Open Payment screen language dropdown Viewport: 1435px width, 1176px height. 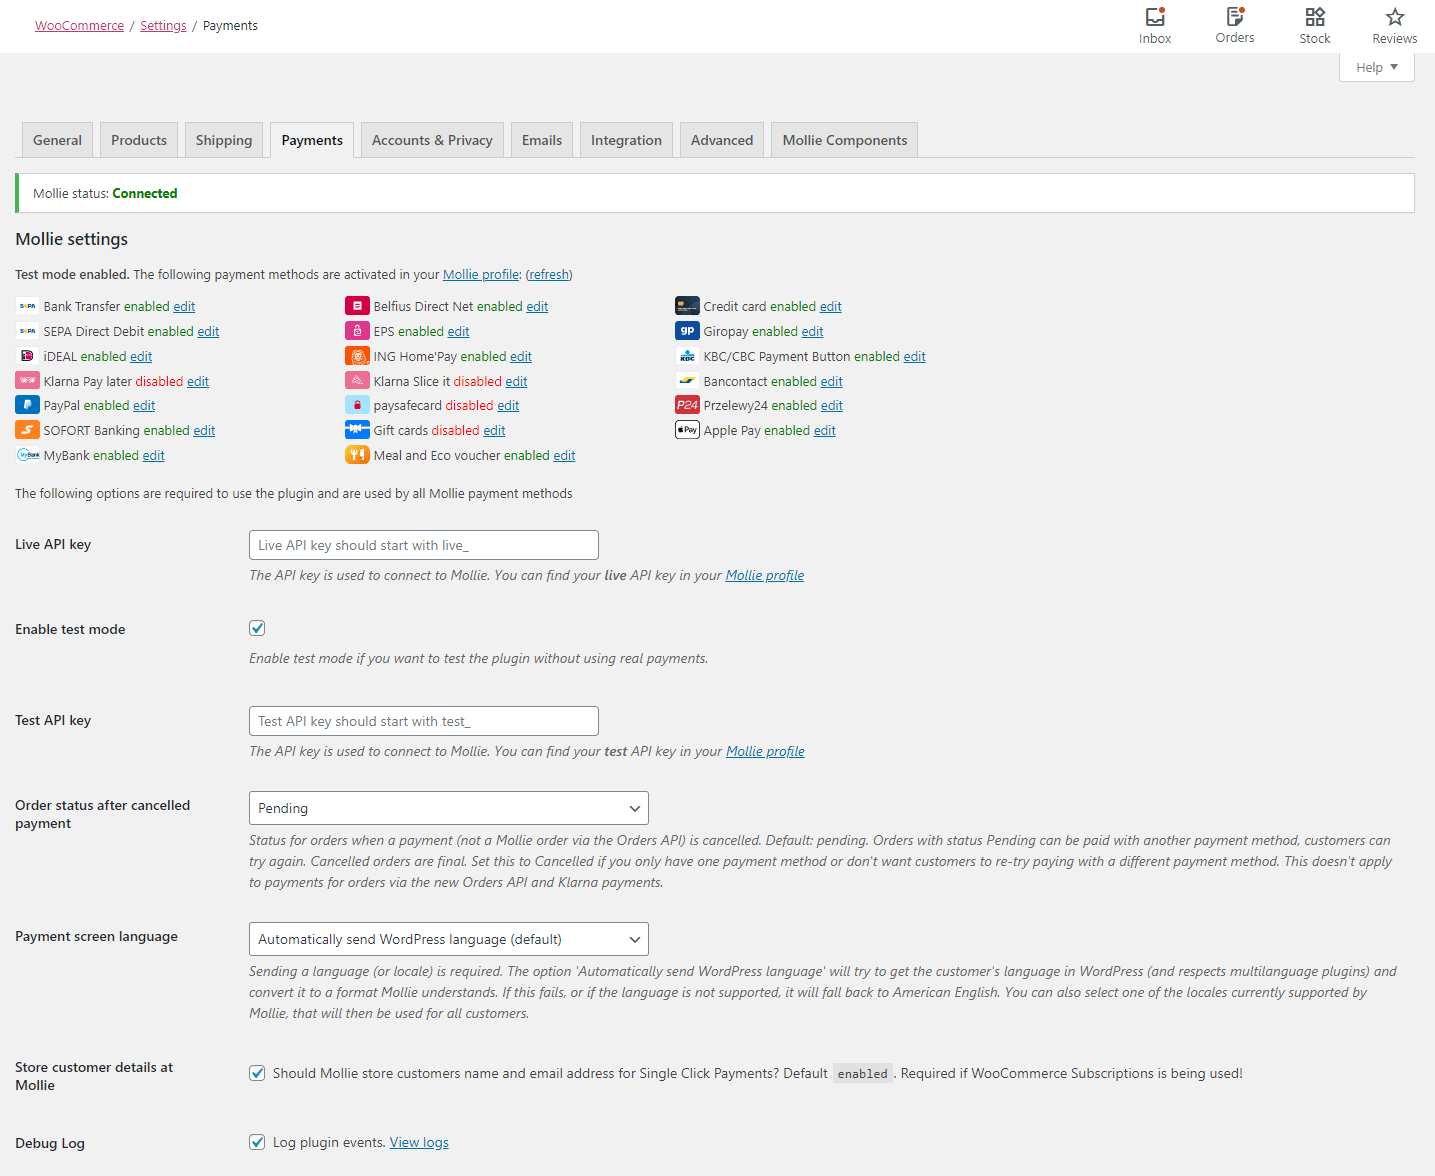(448, 939)
